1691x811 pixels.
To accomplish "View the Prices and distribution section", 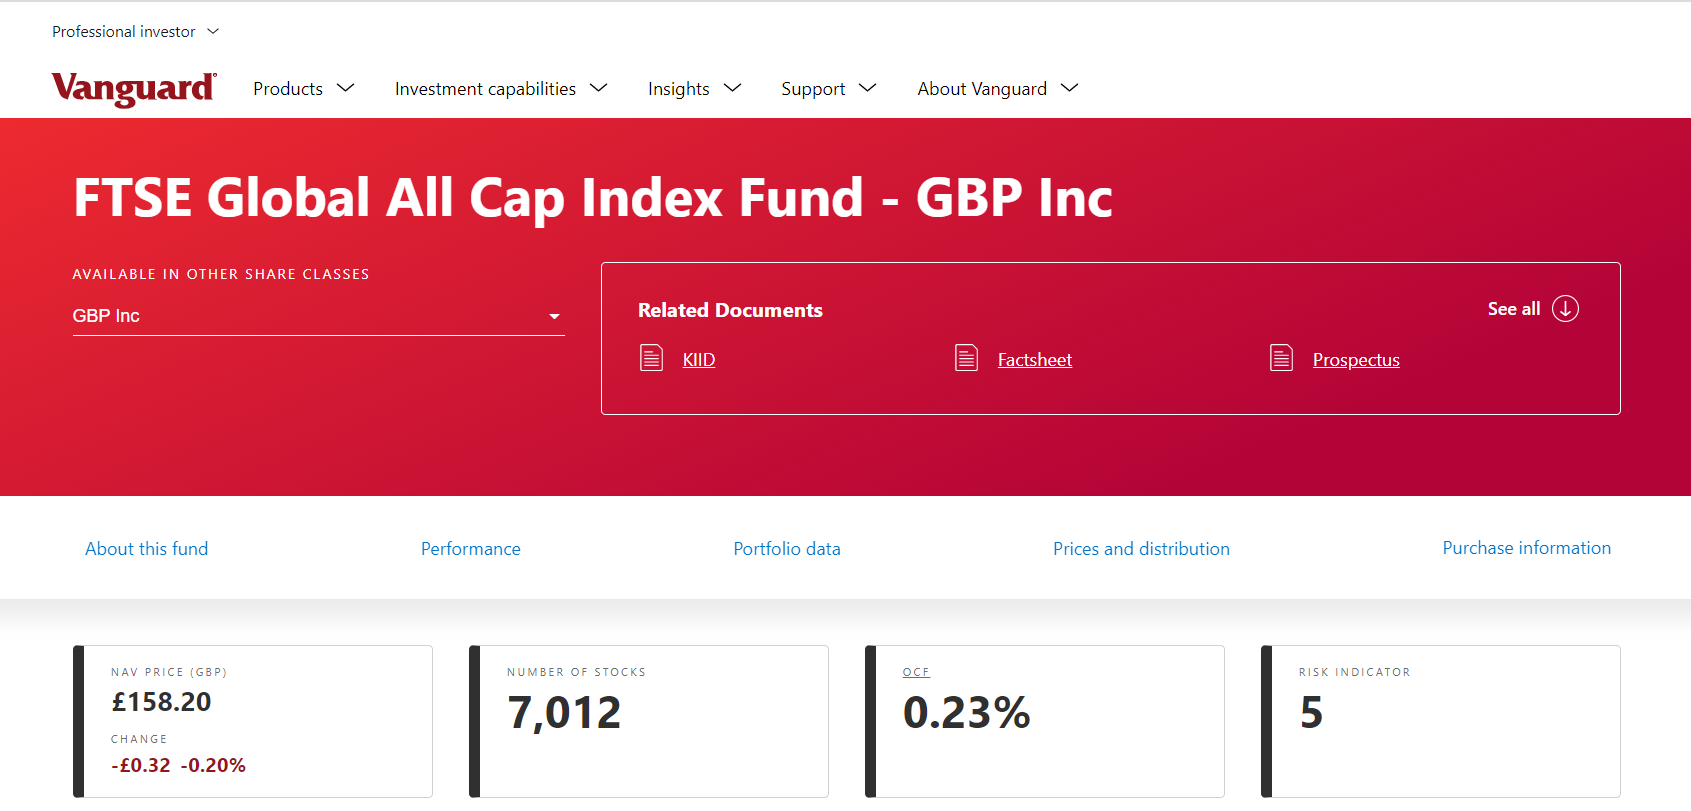I will (1141, 549).
